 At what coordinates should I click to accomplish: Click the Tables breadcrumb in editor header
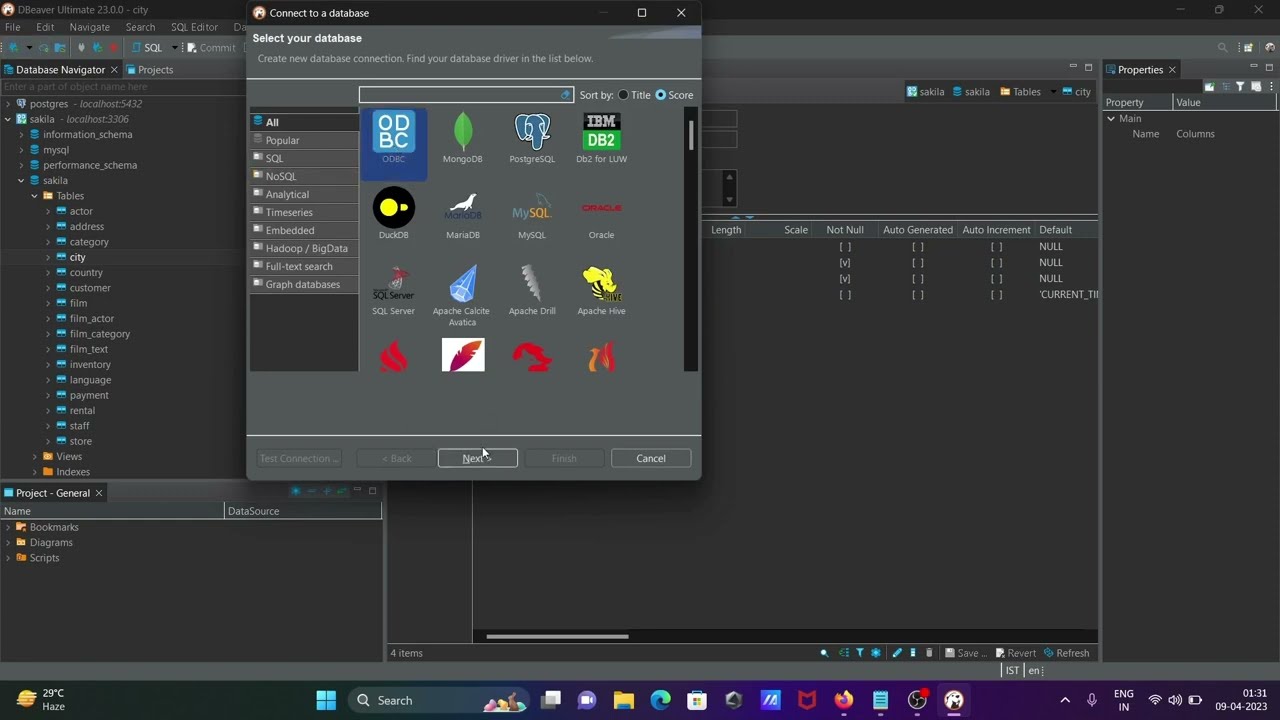point(1020,92)
